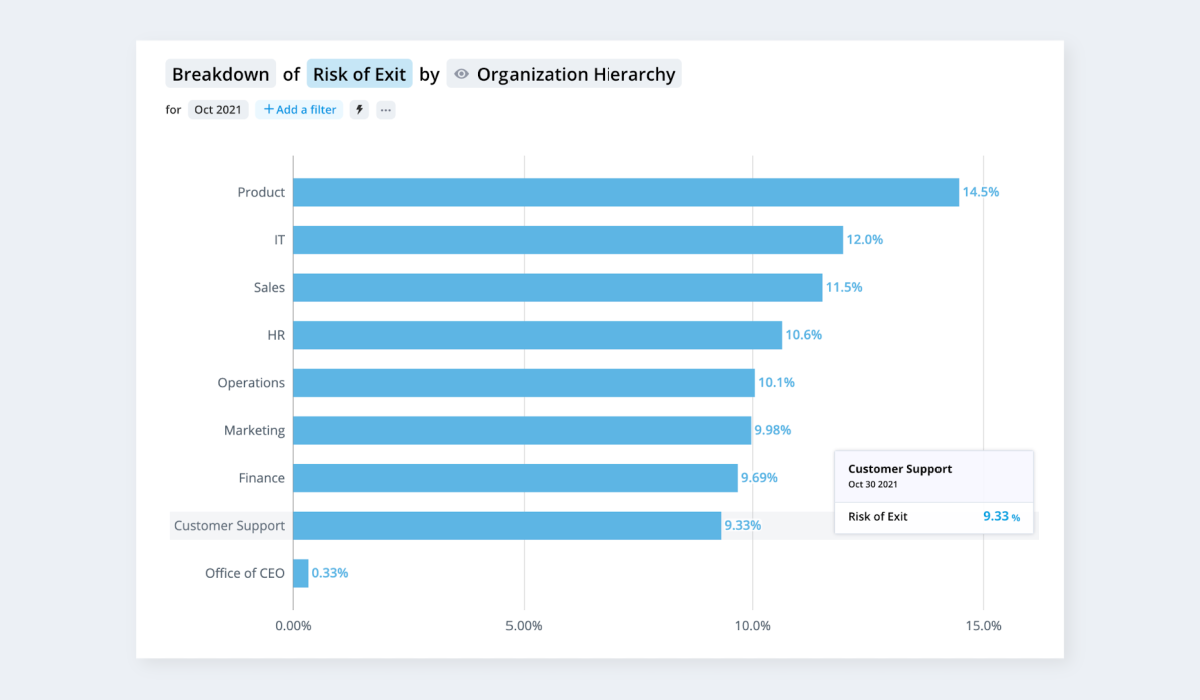Screen dimensions: 1200x700
Task: Select the Sales bar in chart
Action: coord(558,287)
